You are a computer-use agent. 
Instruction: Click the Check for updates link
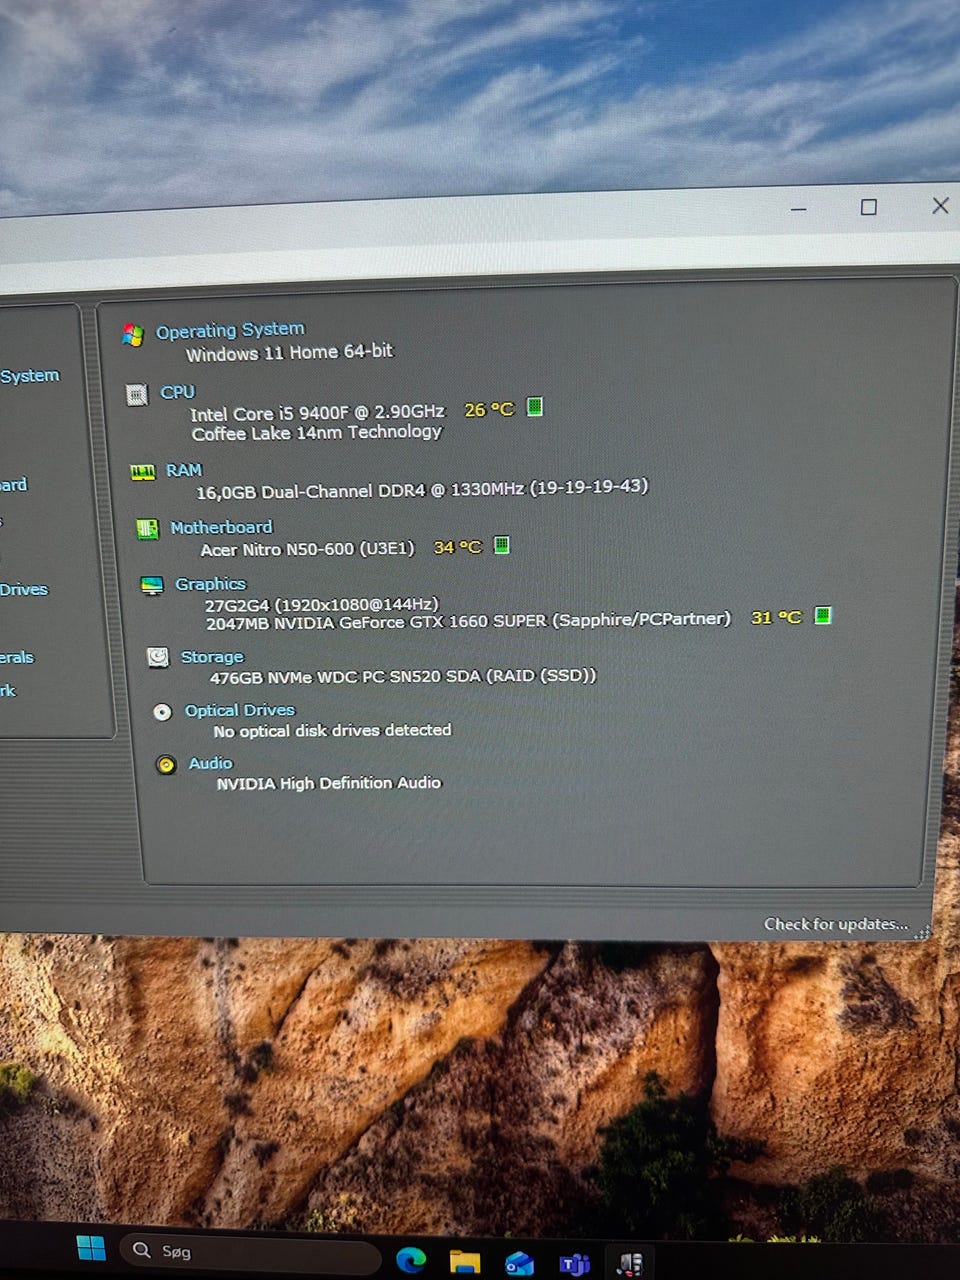(x=836, y=924)
